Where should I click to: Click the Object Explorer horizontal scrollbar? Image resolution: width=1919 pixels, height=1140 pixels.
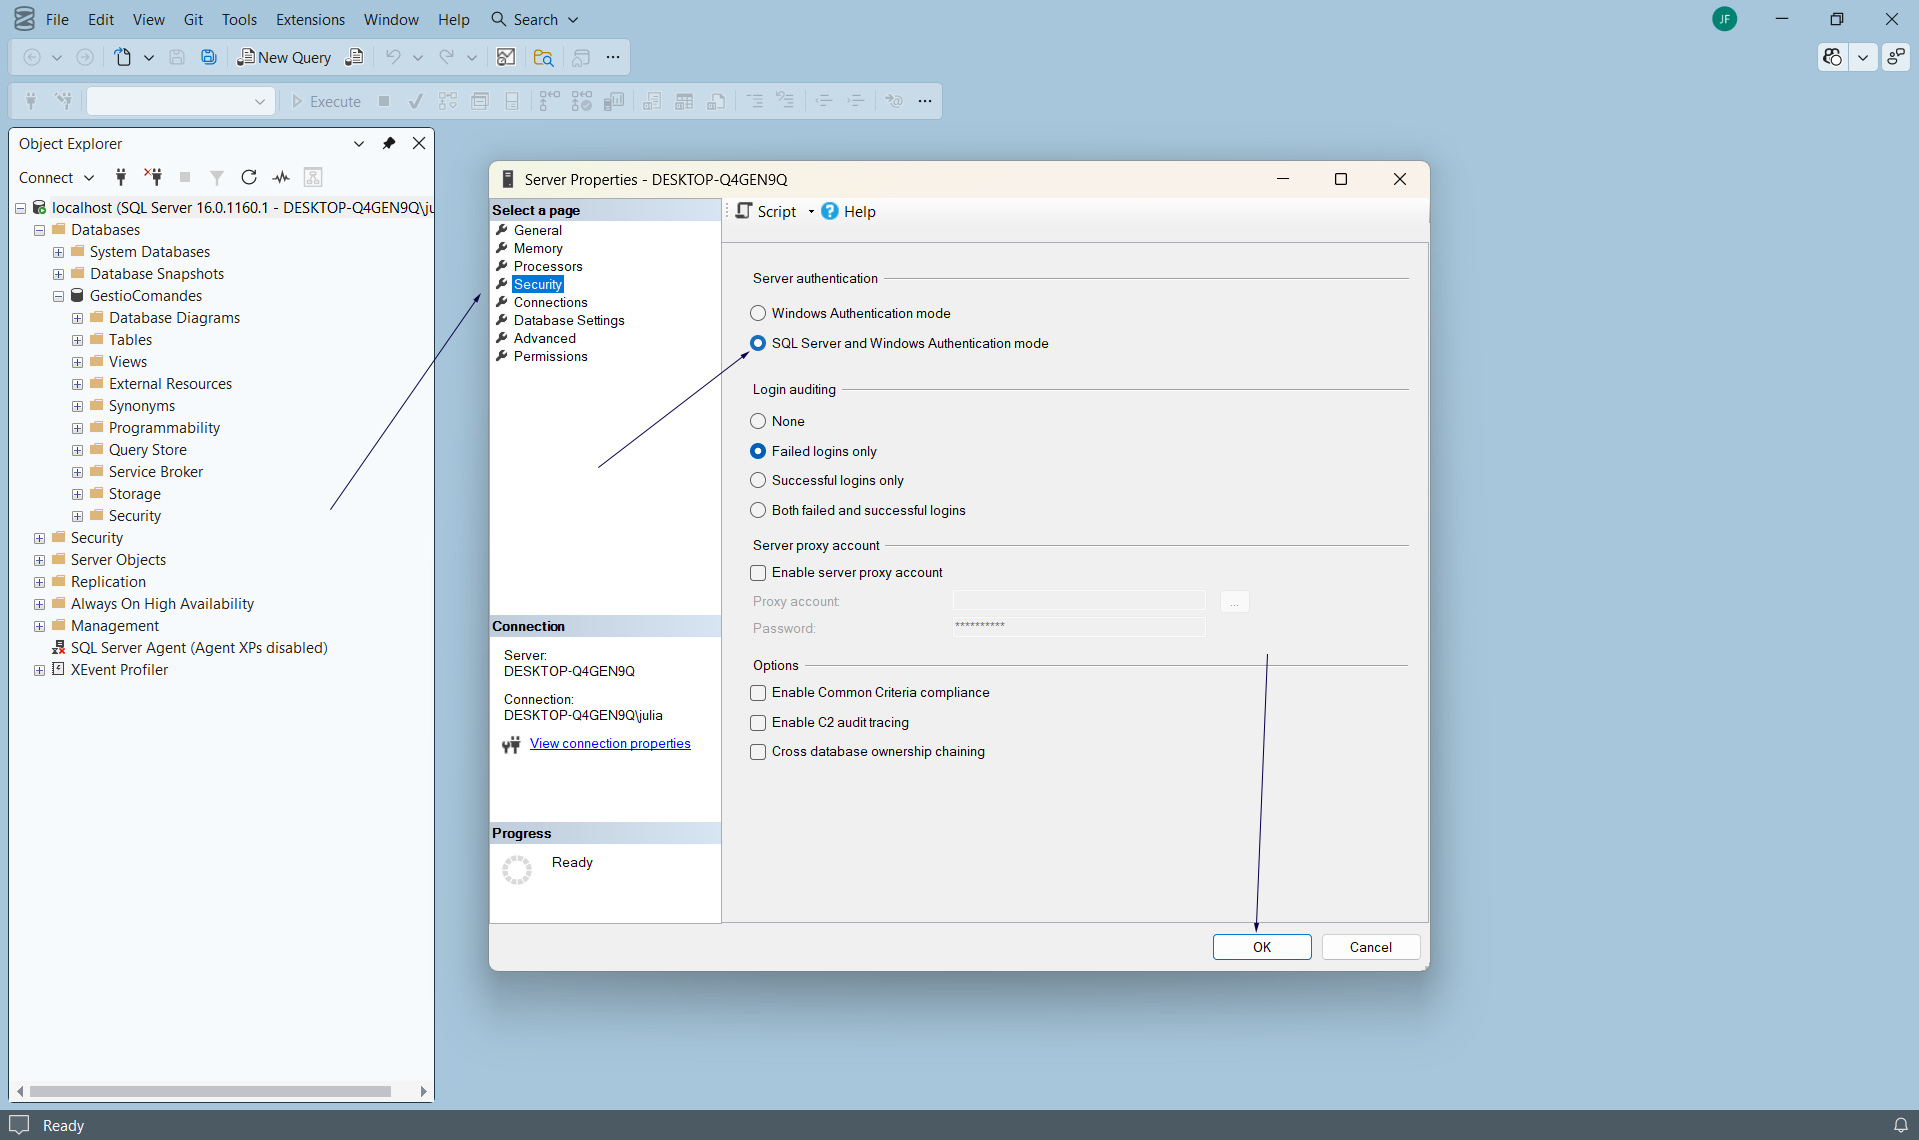pos(210,1091)
